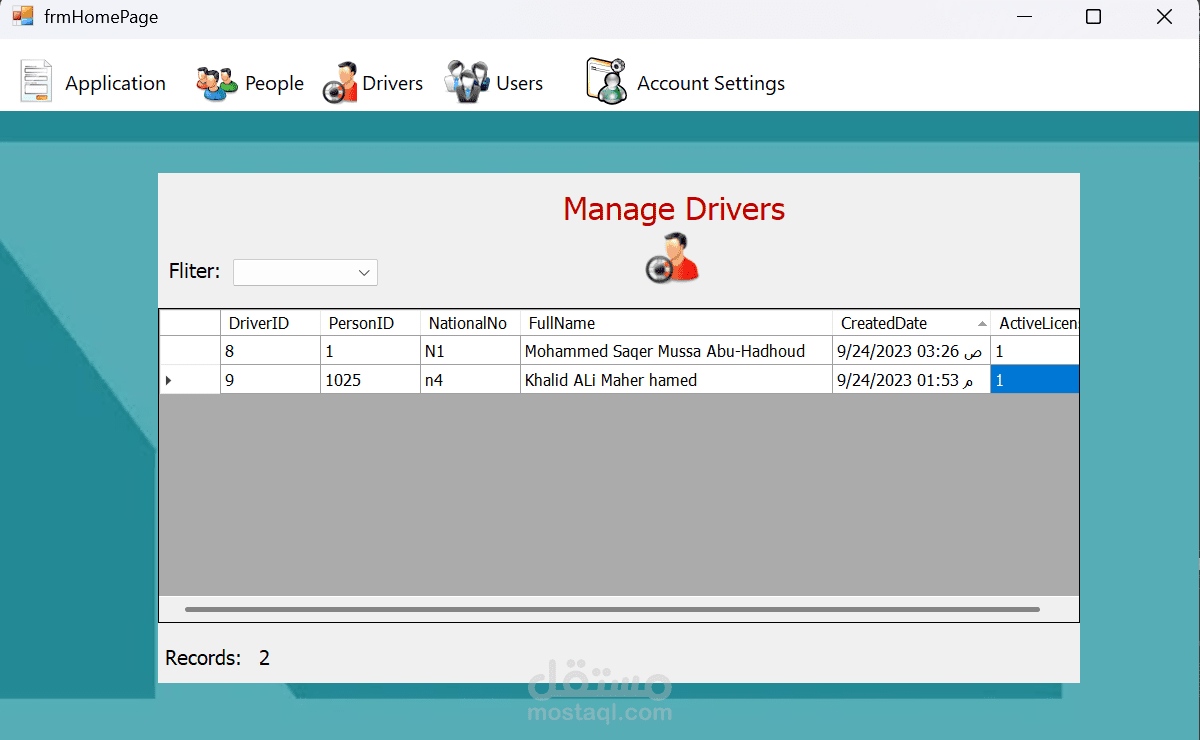Click the PersonID cell with value 1025
1200x740 pixels.
point(369,380)
